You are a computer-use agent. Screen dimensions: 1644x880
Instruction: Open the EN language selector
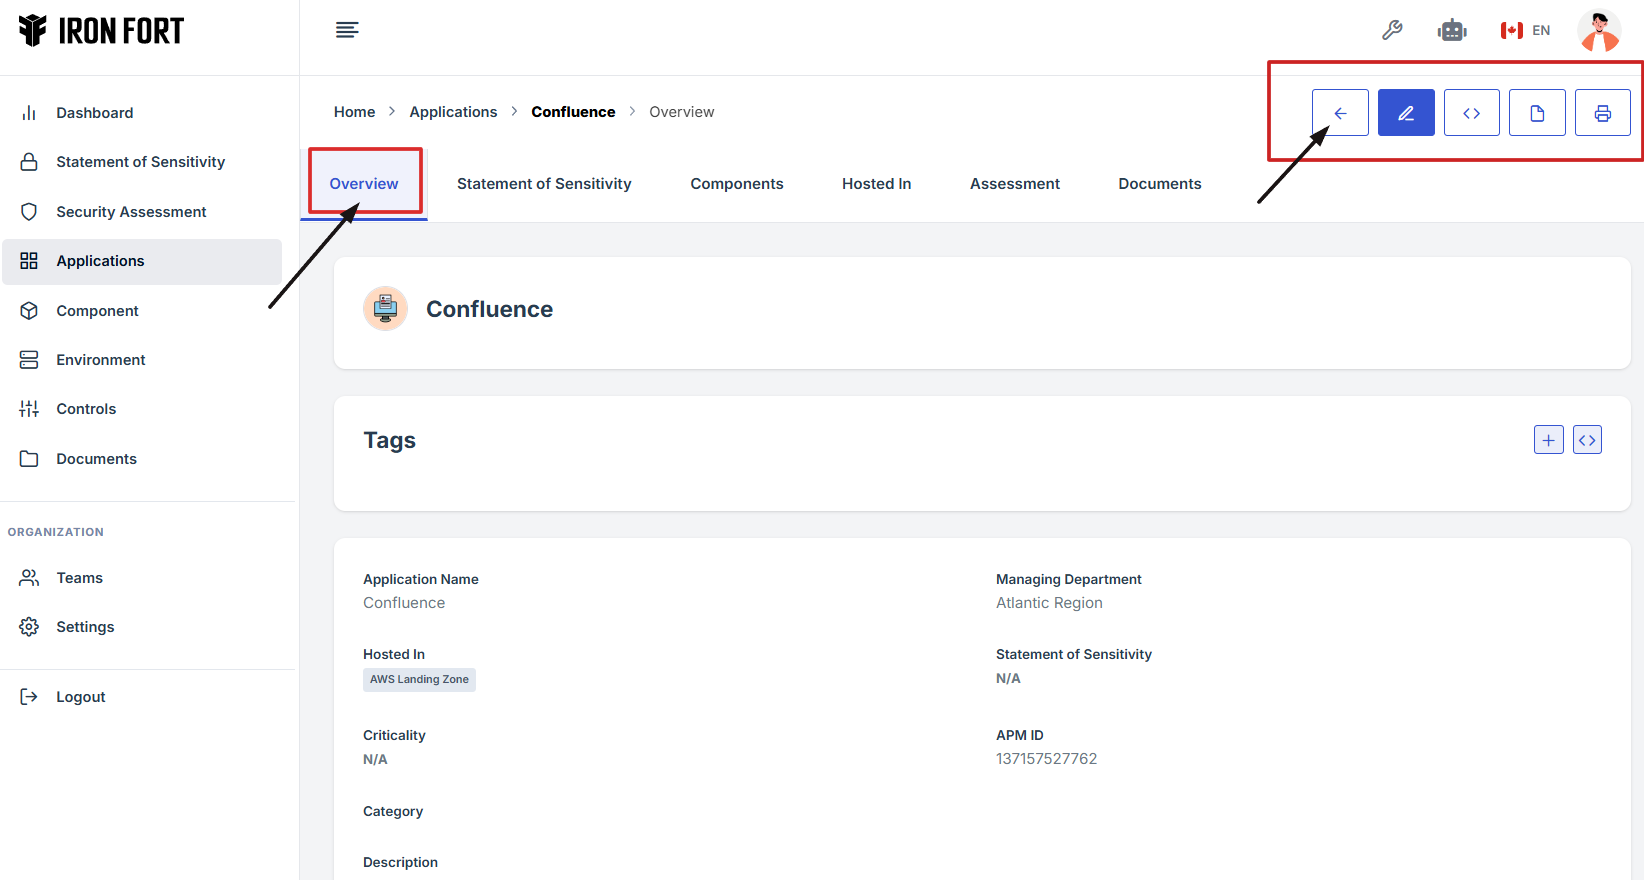click(x=1526, y=30)
